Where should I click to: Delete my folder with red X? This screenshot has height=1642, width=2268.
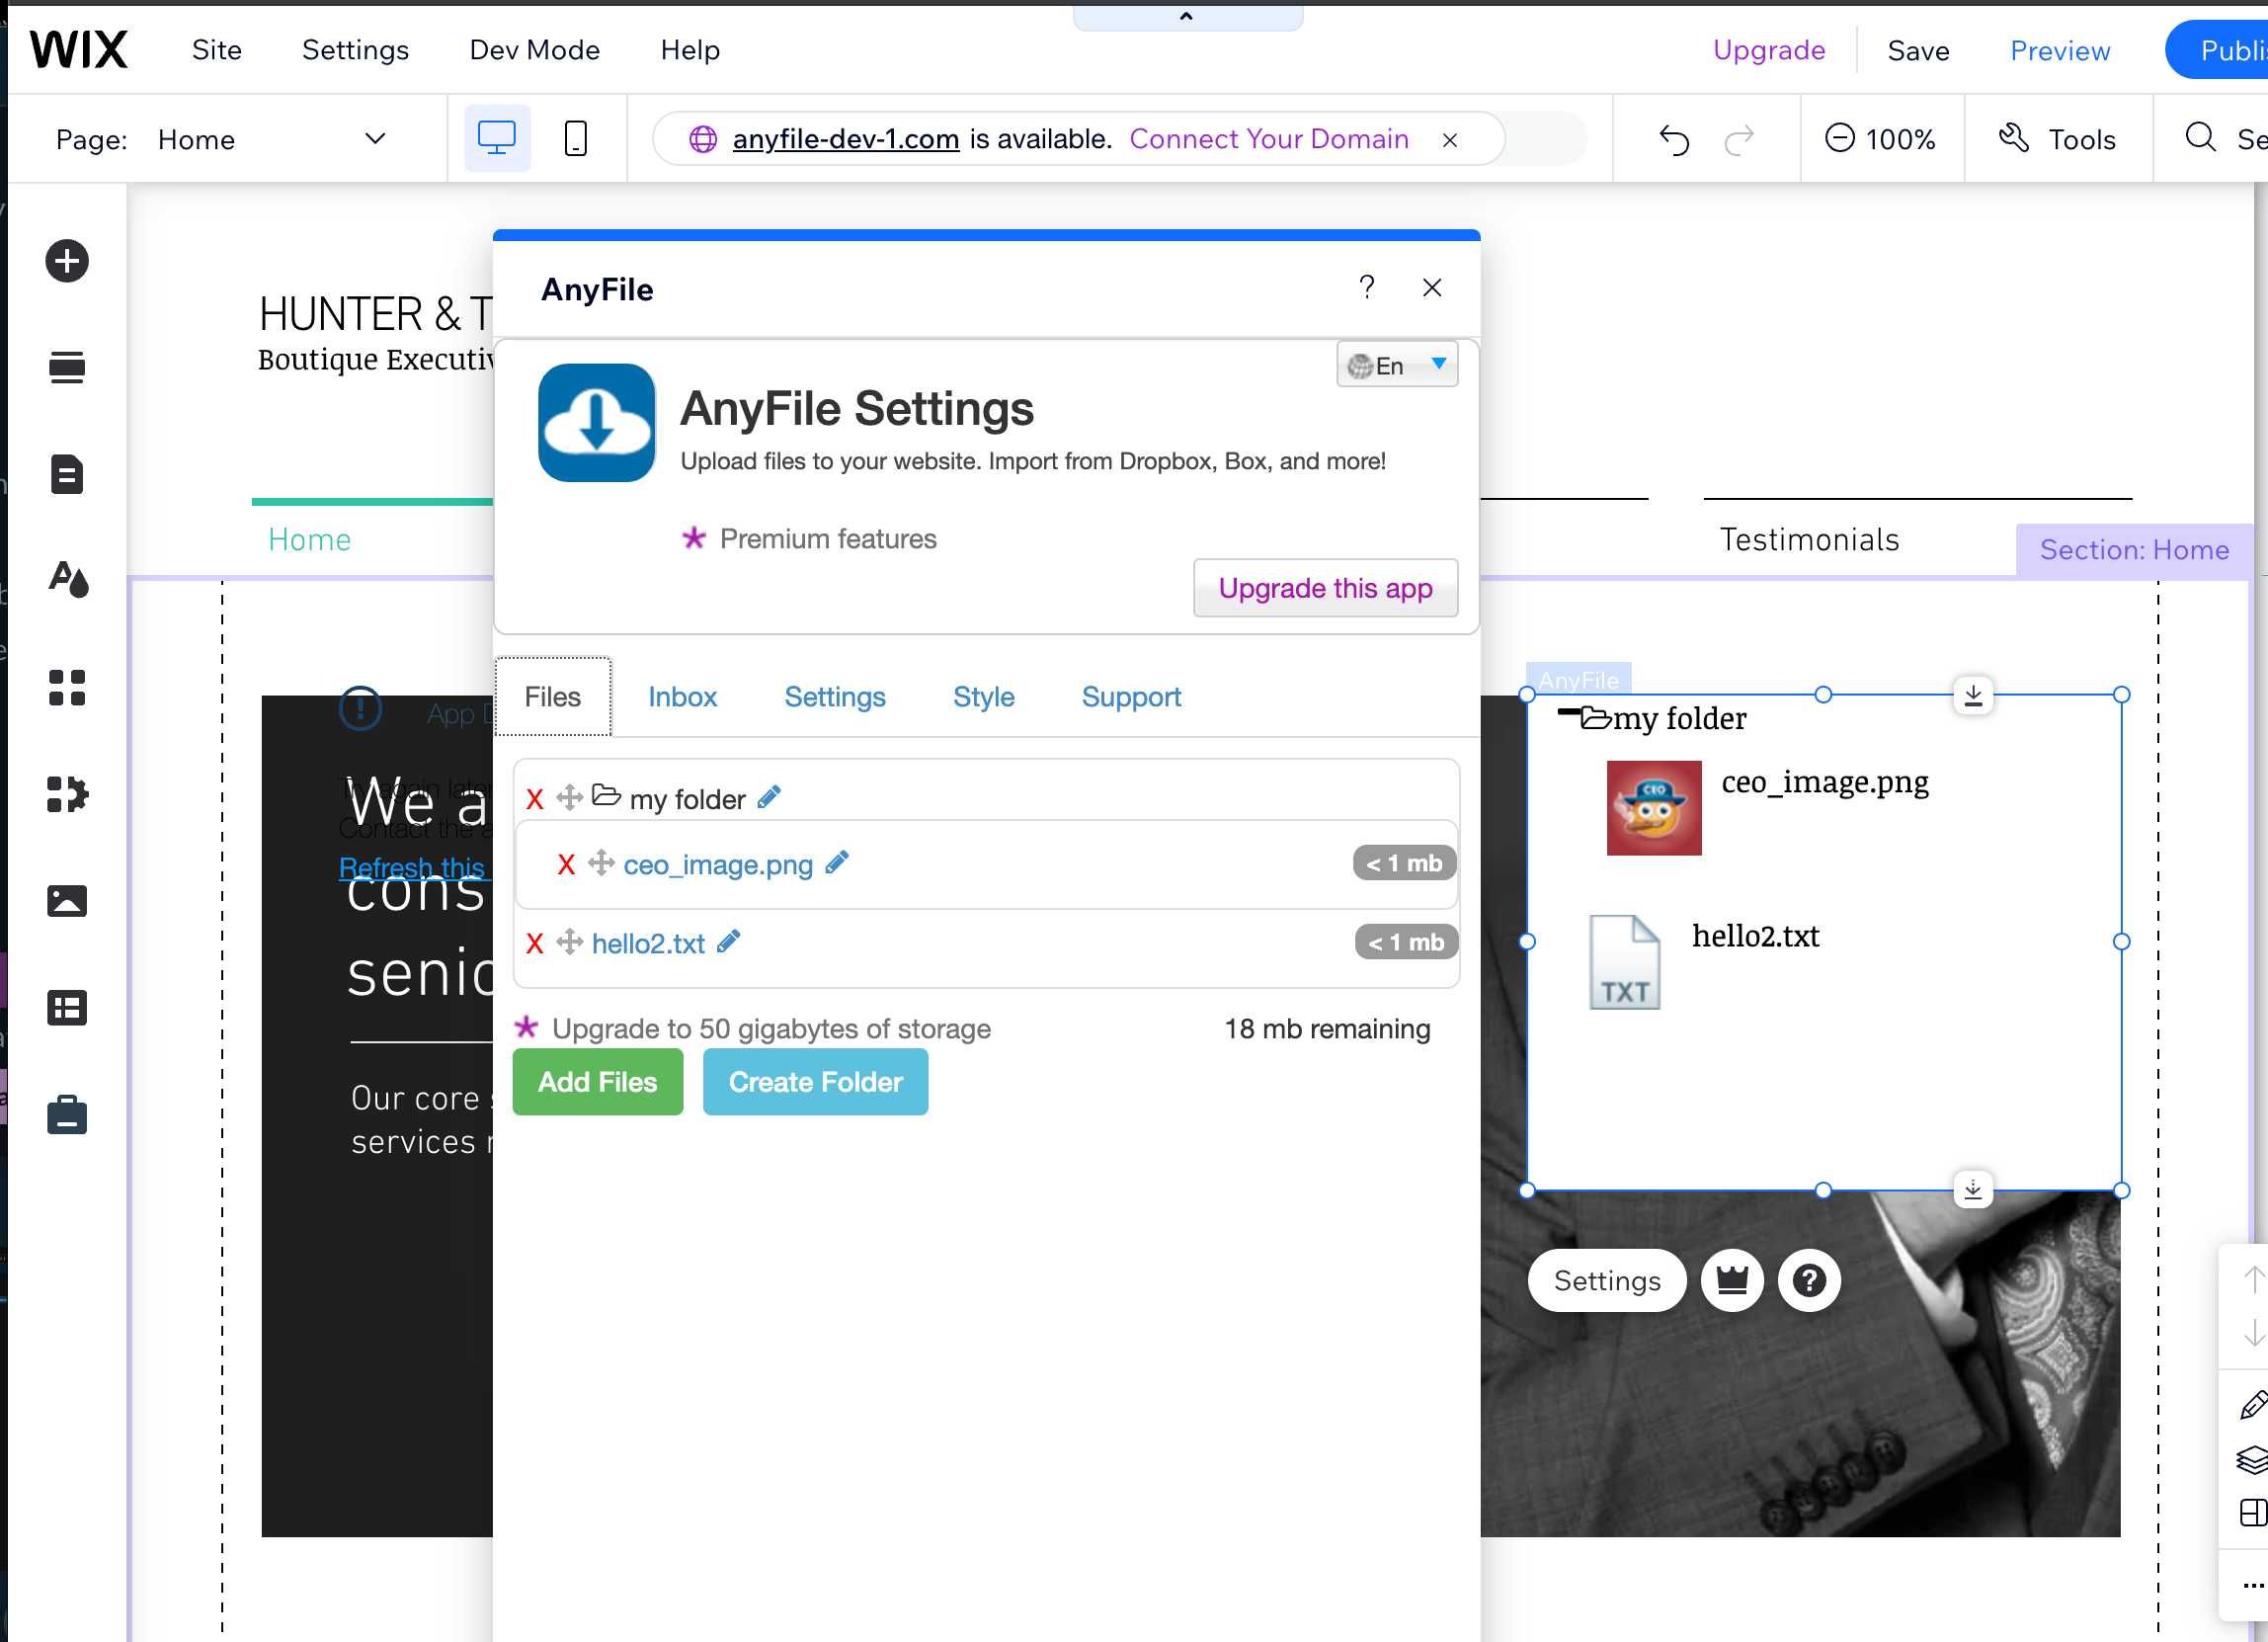(535, 799)
